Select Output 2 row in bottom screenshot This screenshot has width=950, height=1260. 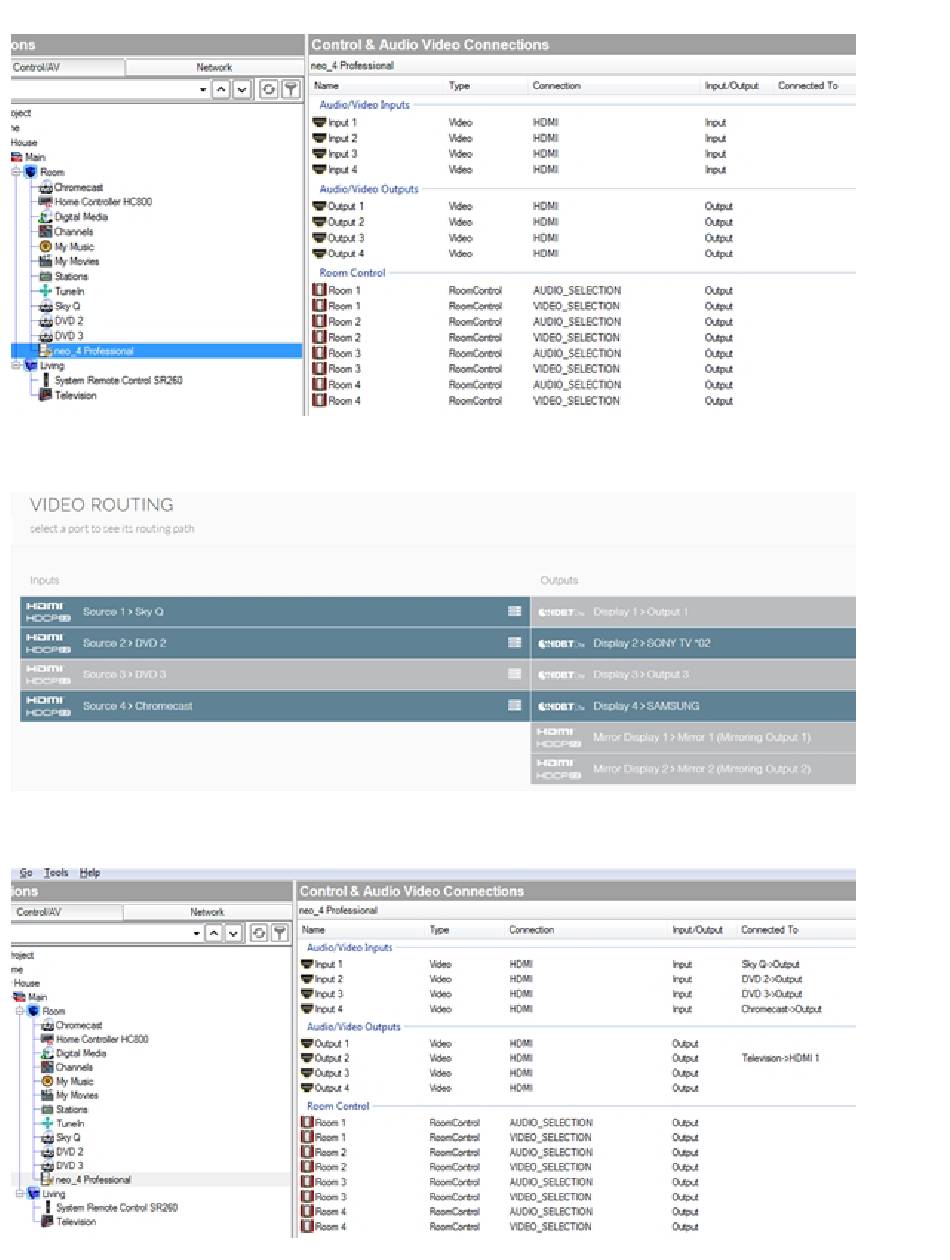click(577, 1058)
